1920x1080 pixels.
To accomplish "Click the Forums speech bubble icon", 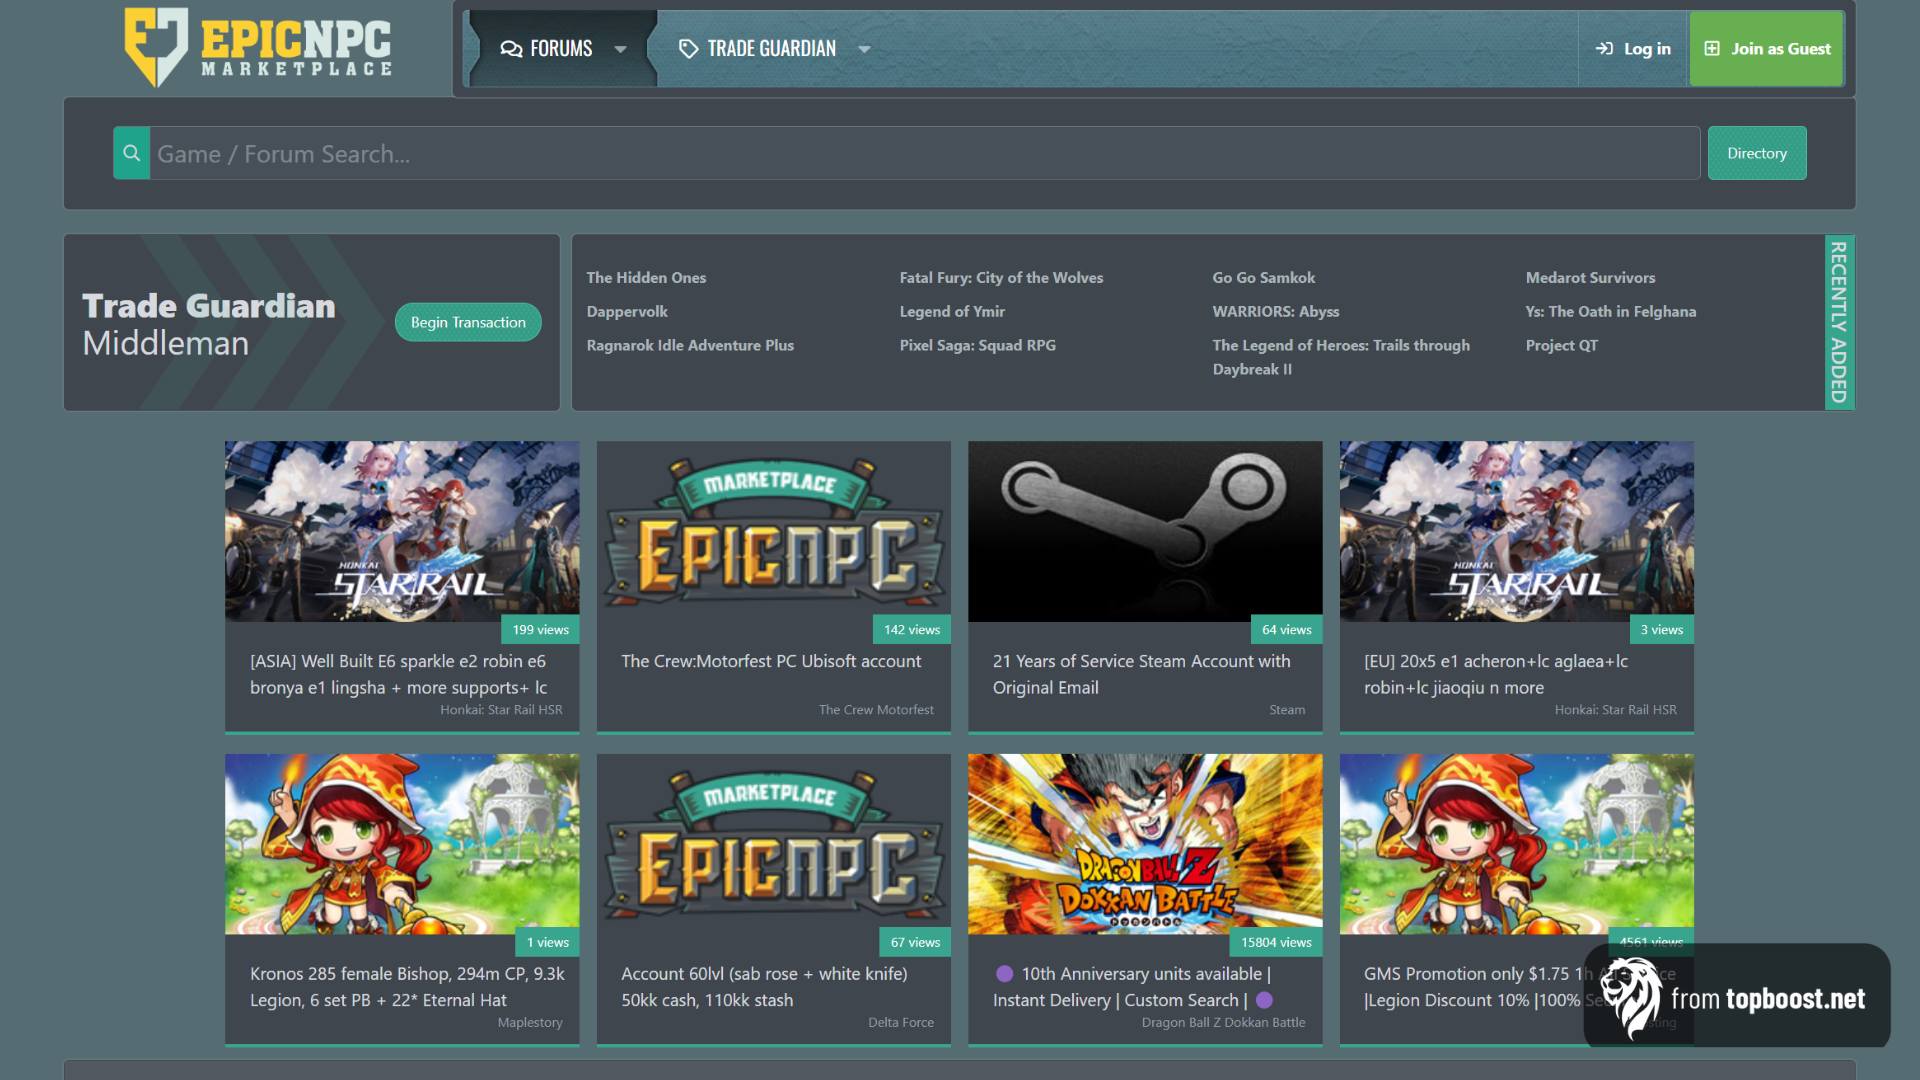I will tap(511, 49).
